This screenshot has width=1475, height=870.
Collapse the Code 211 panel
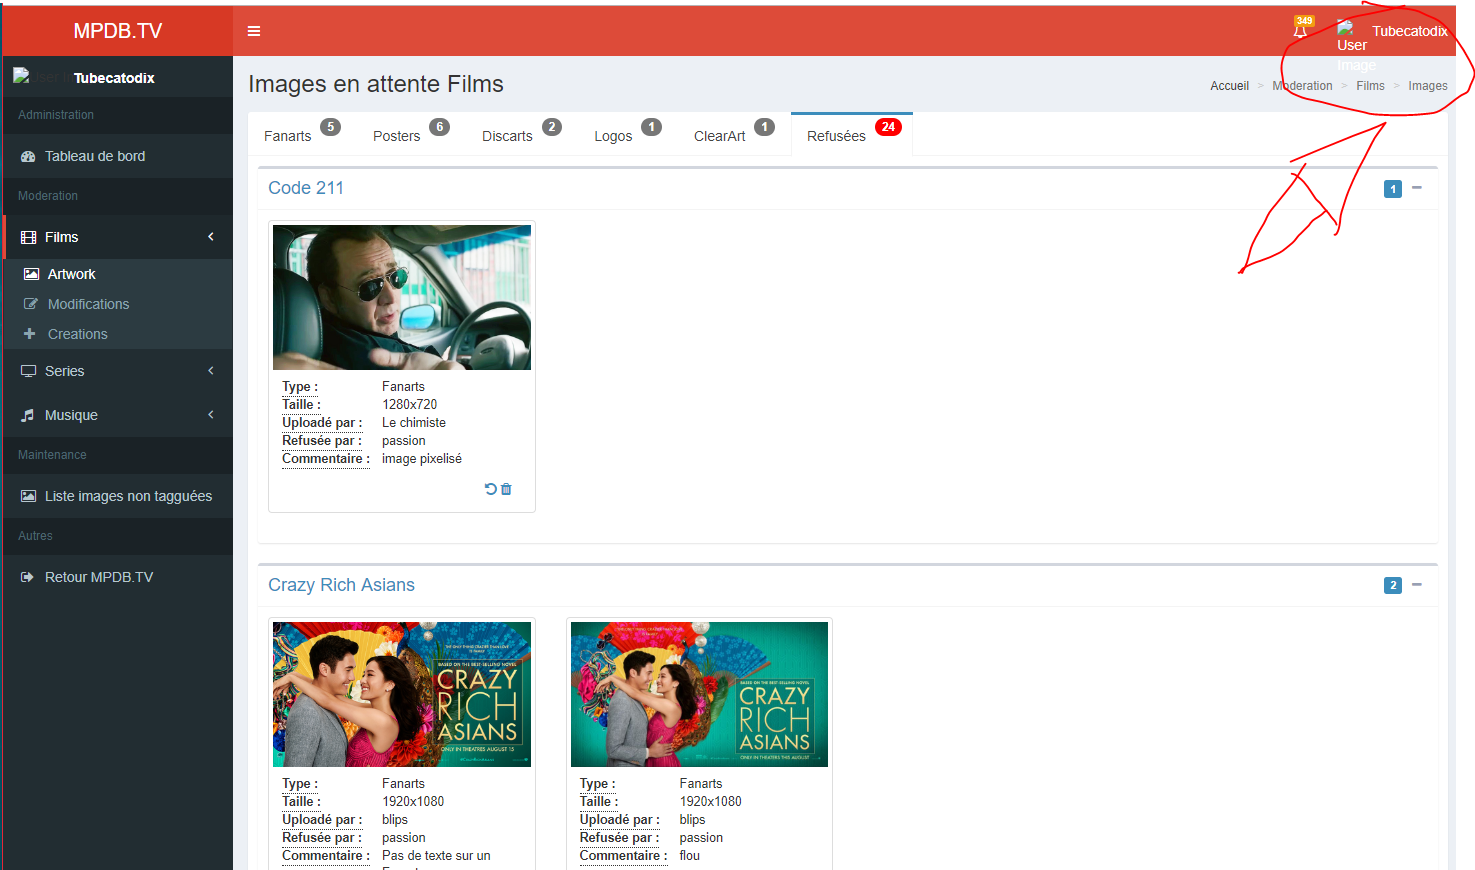click(x=1417, y=188)
